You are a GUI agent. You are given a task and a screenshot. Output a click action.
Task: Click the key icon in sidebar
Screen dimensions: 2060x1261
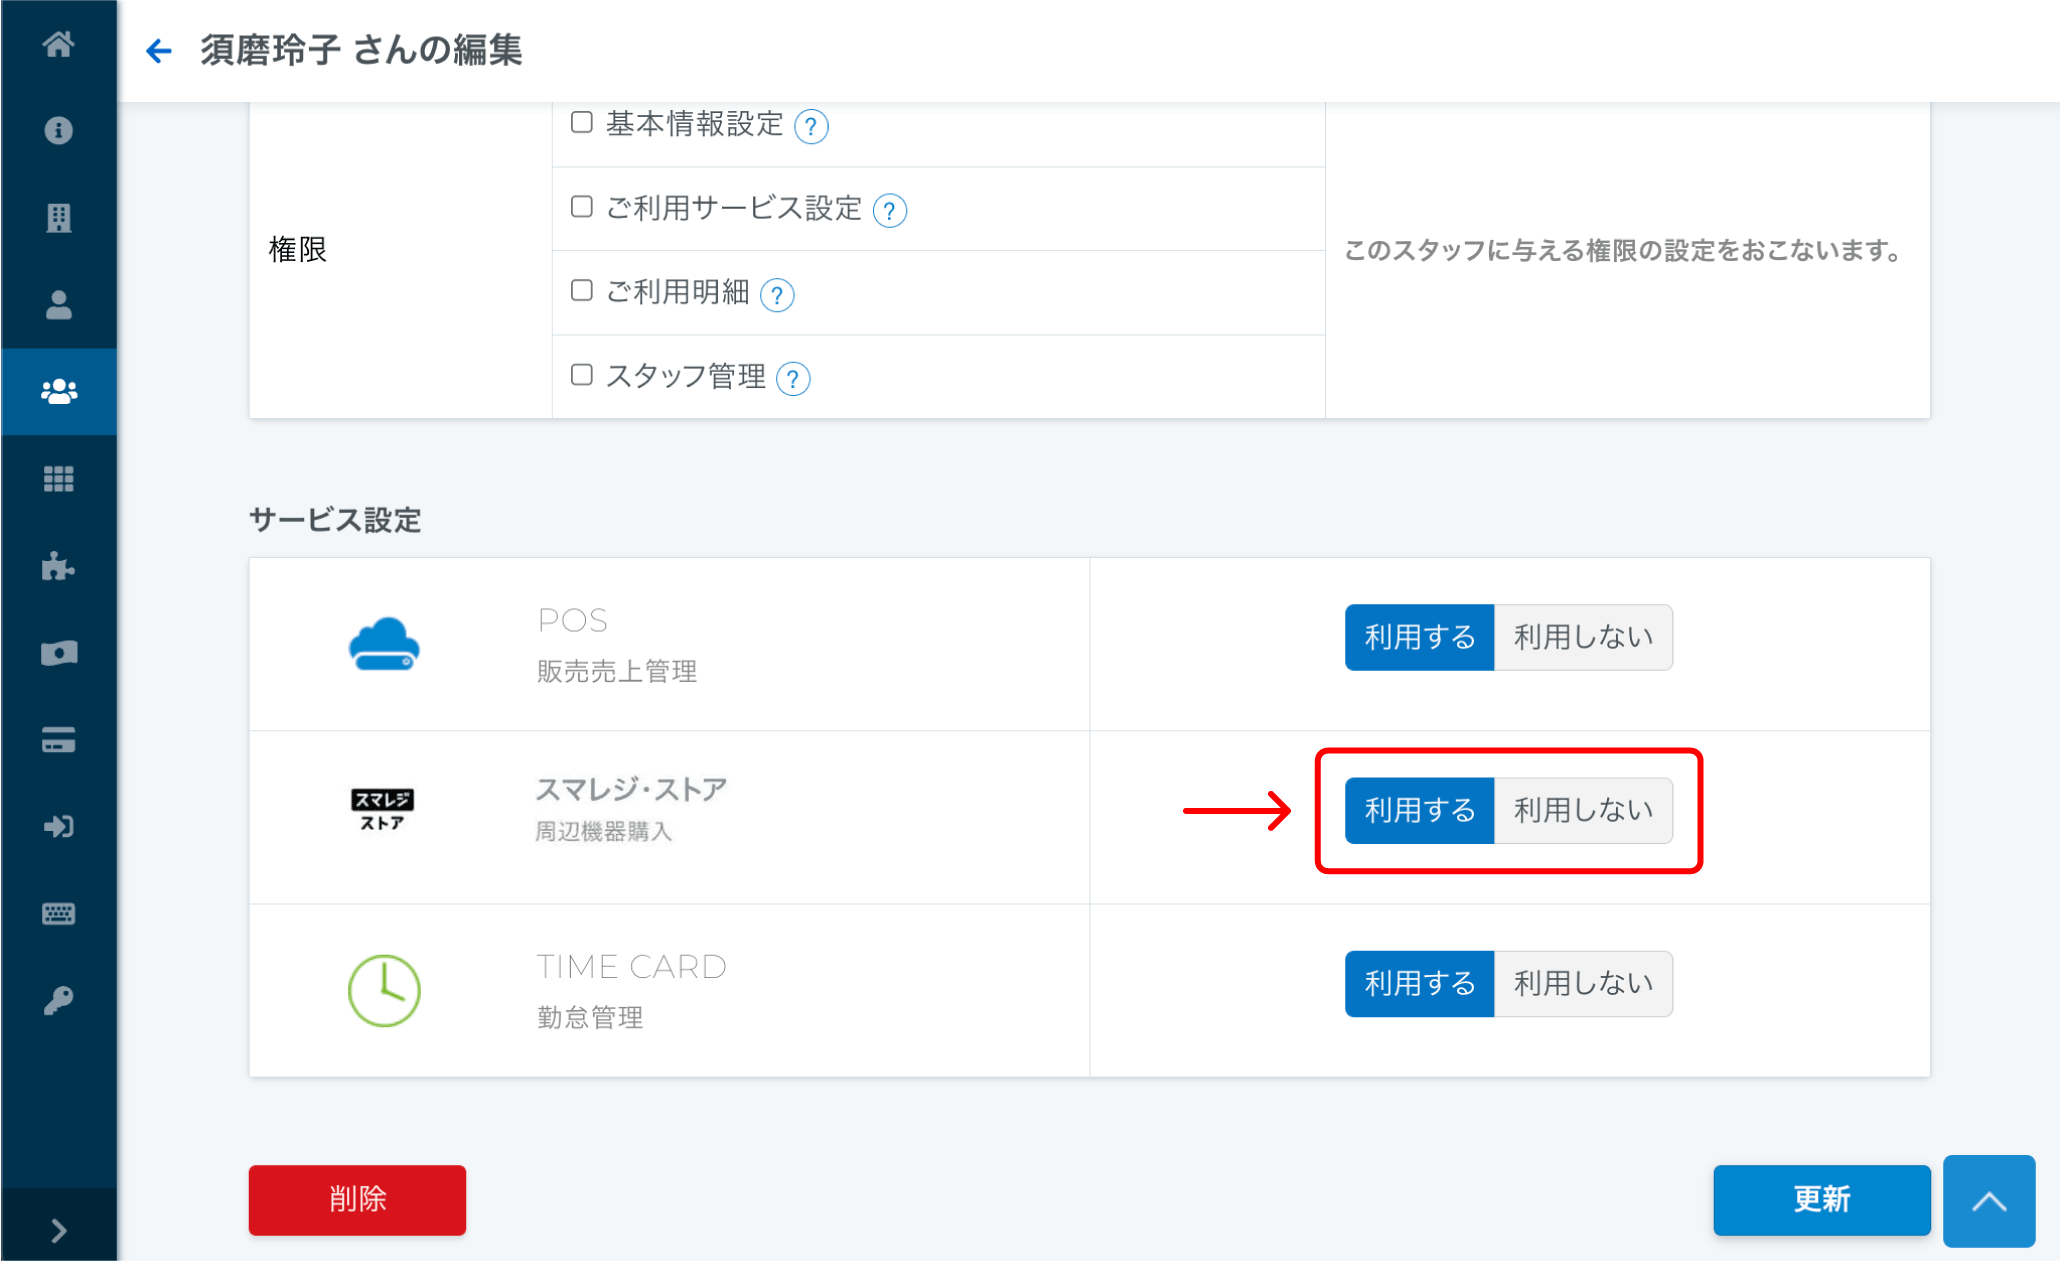(x=58, y=1000)
